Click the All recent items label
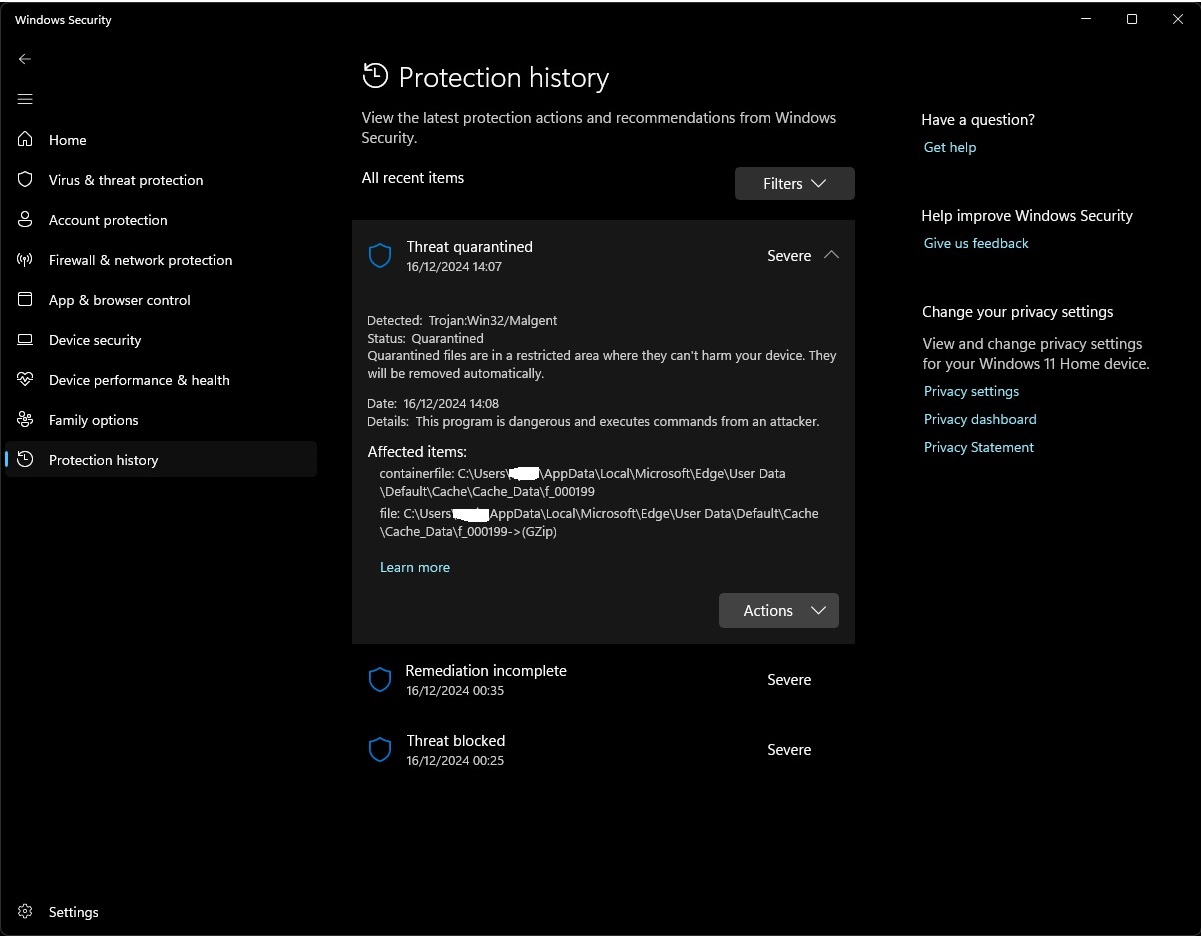1201x936 pixels. point(413,178)
